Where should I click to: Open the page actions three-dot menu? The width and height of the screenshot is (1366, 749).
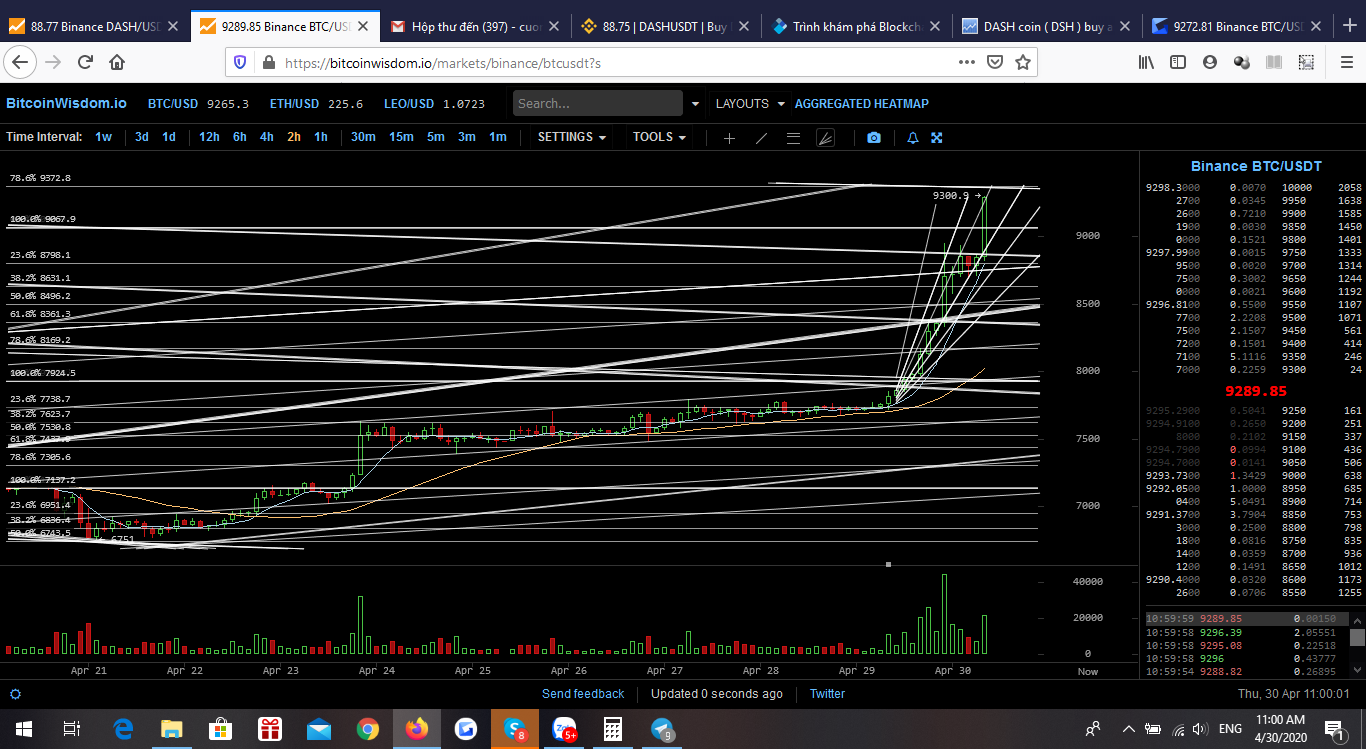[966, 62]
